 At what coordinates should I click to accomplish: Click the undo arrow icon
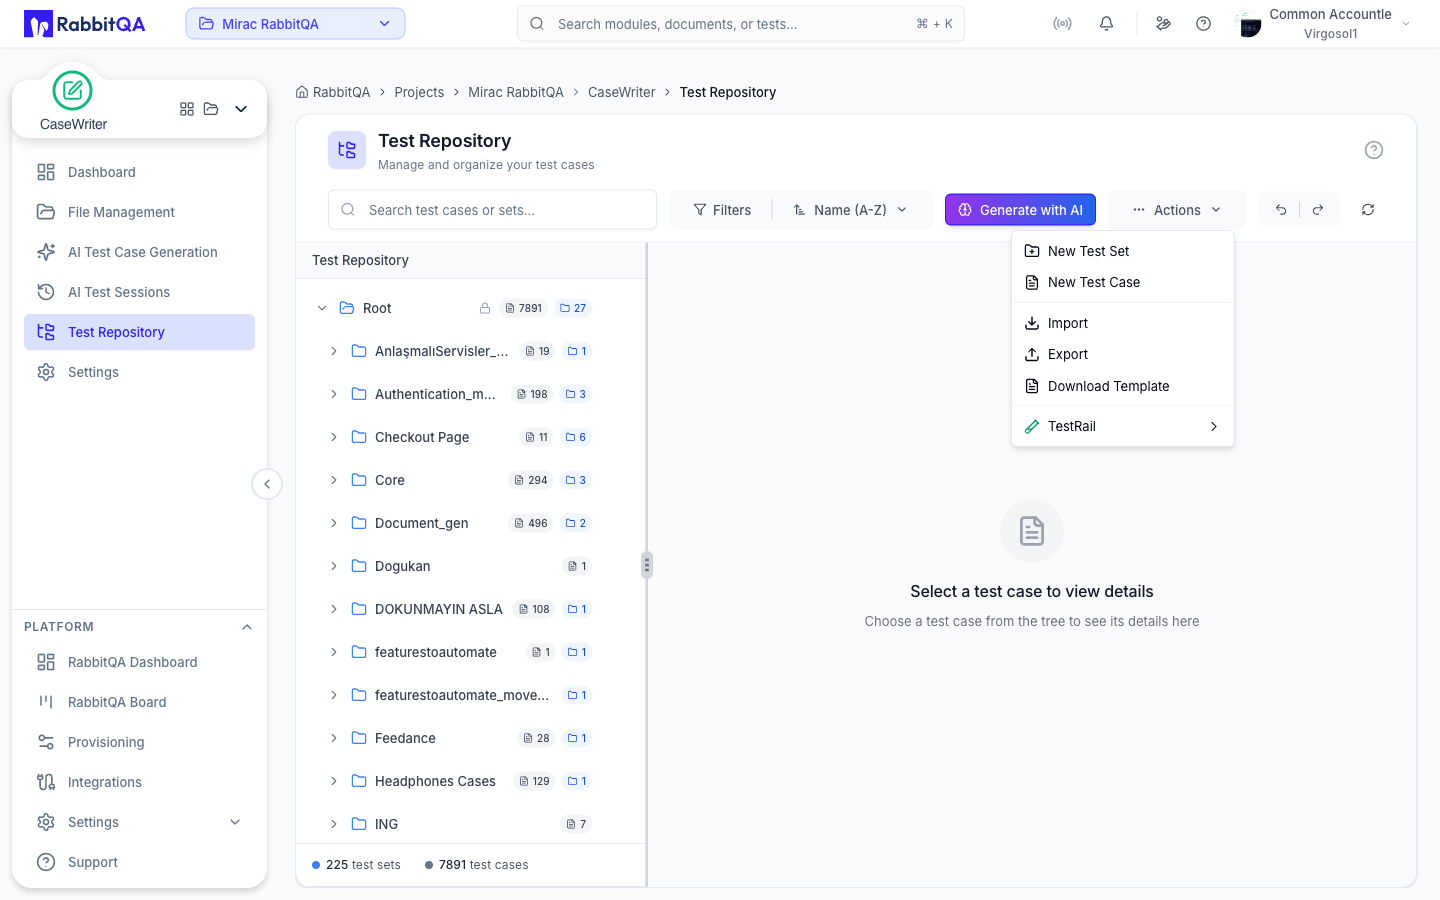(1281, 210)
